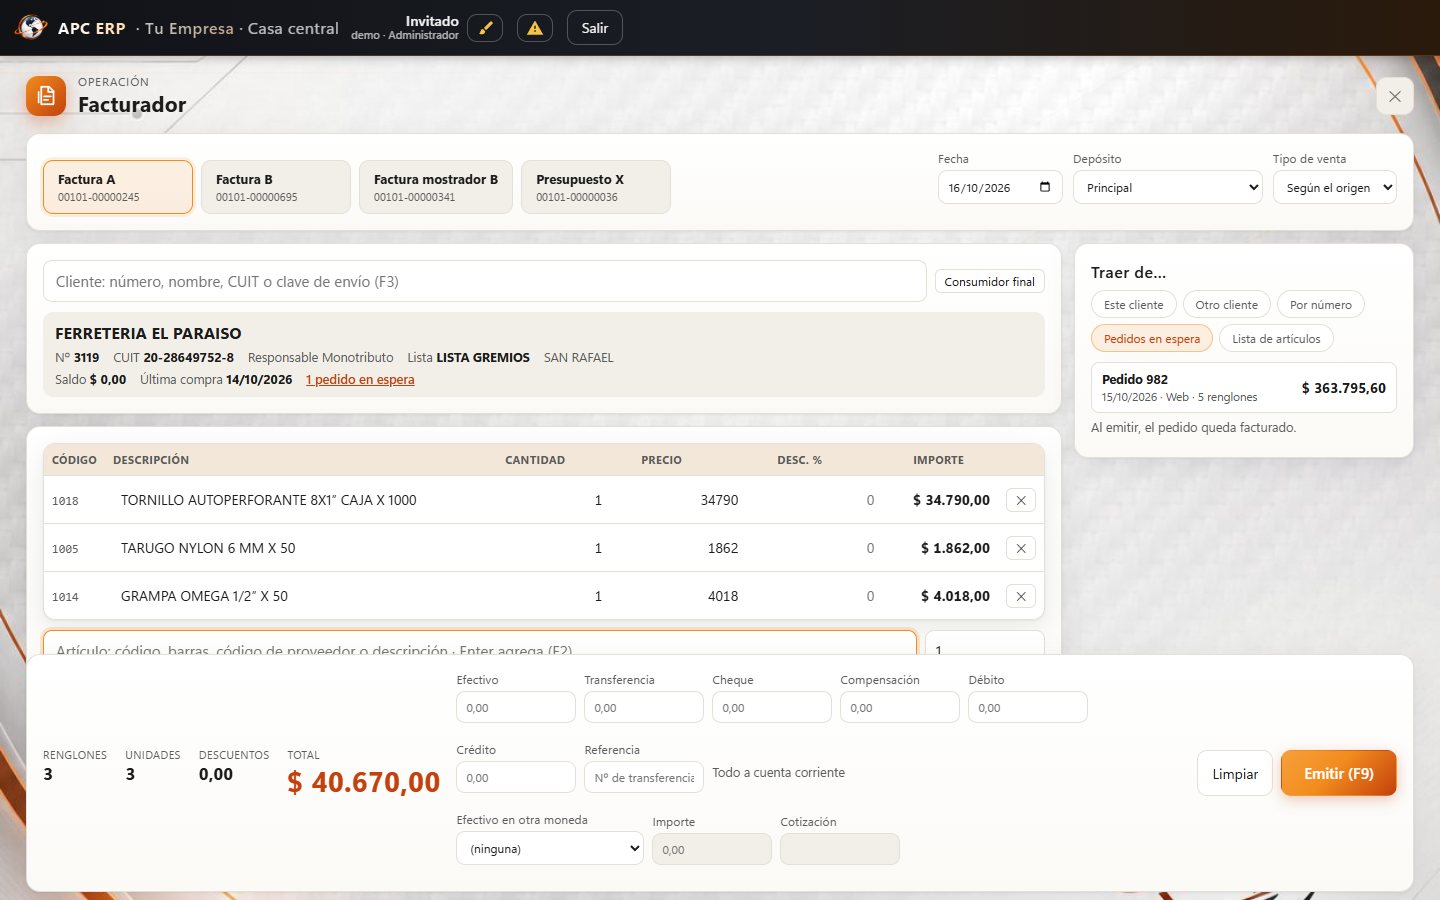
Task: Open the yellow warning triangle alert
Action: click(535, 28)
